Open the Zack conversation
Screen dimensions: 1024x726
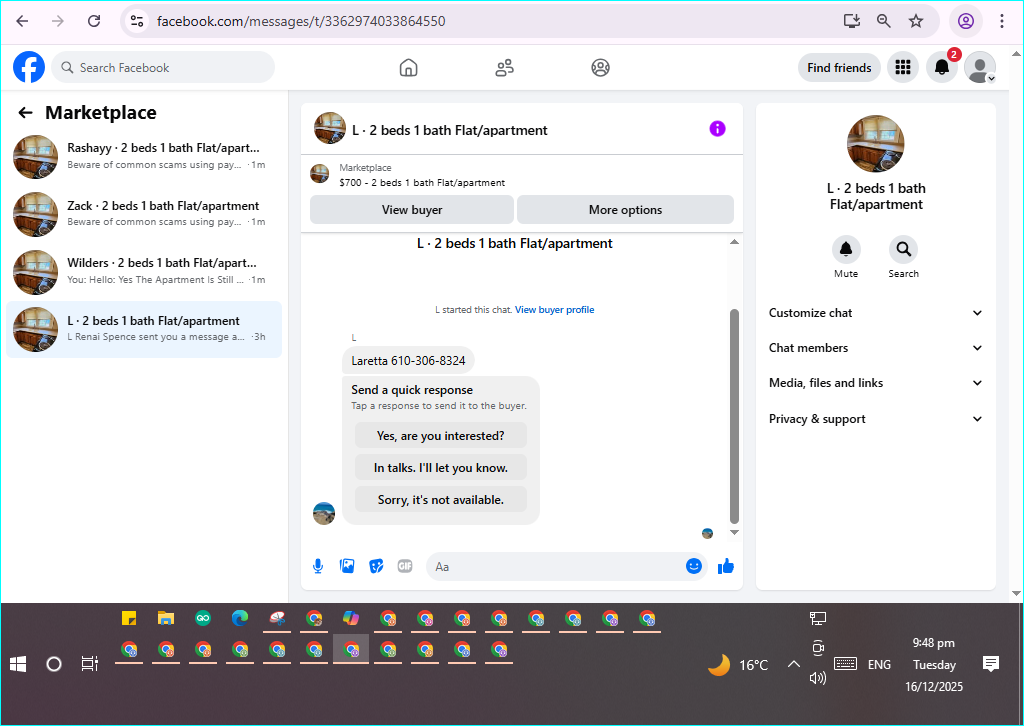pyautogui.click(x=144, y=214)
